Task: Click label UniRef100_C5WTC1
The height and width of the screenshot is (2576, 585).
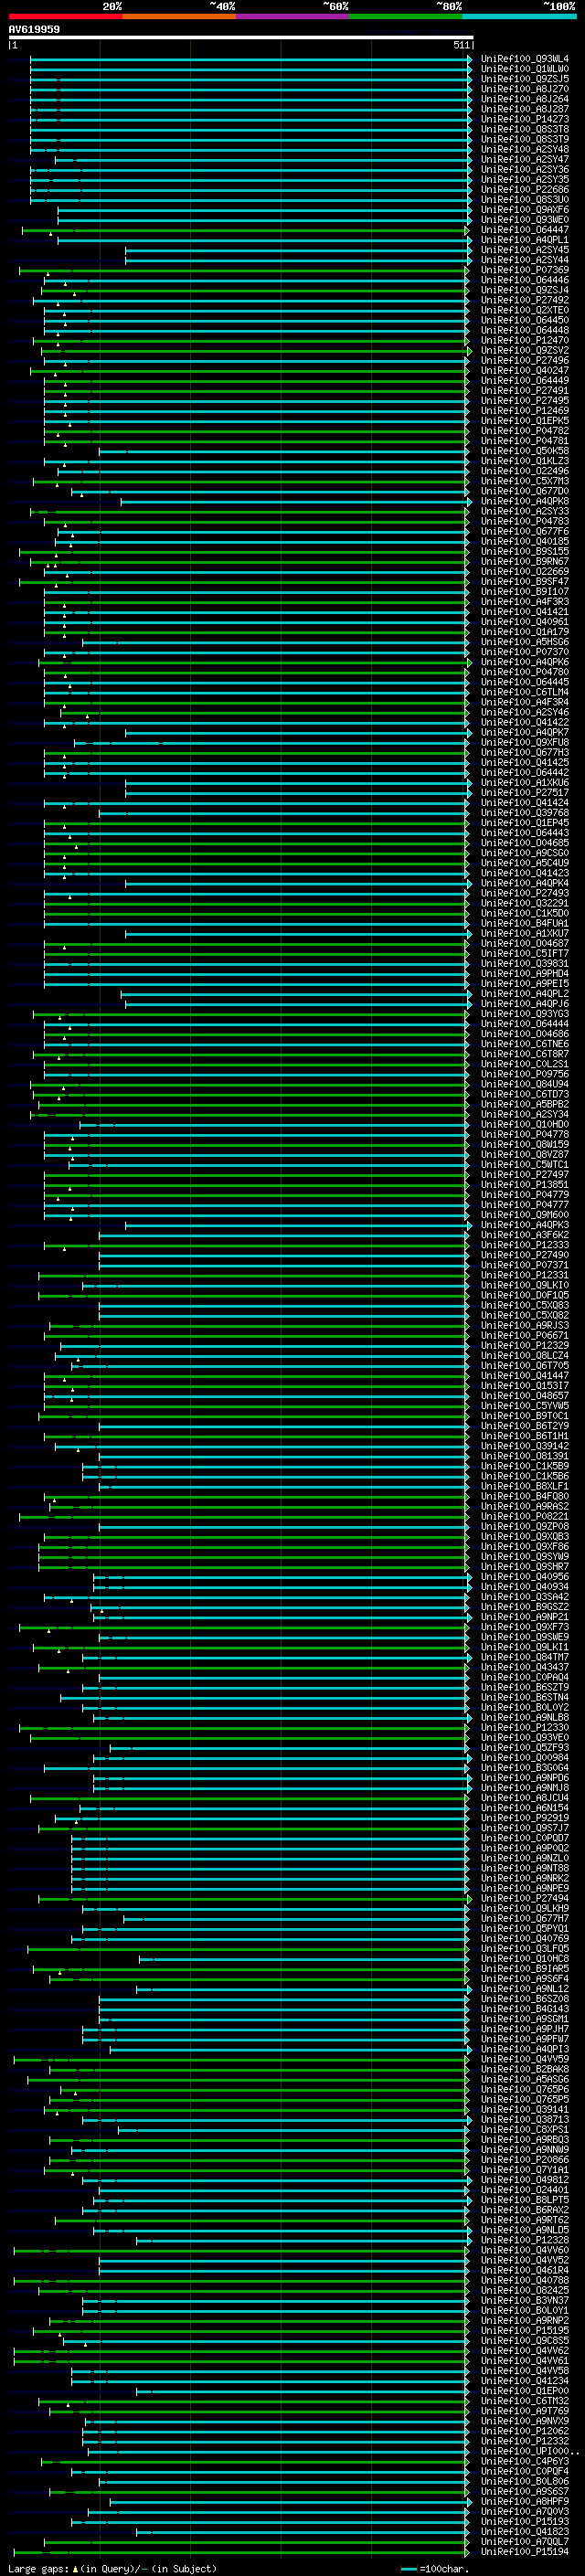Action: [x=524, y=1165]
